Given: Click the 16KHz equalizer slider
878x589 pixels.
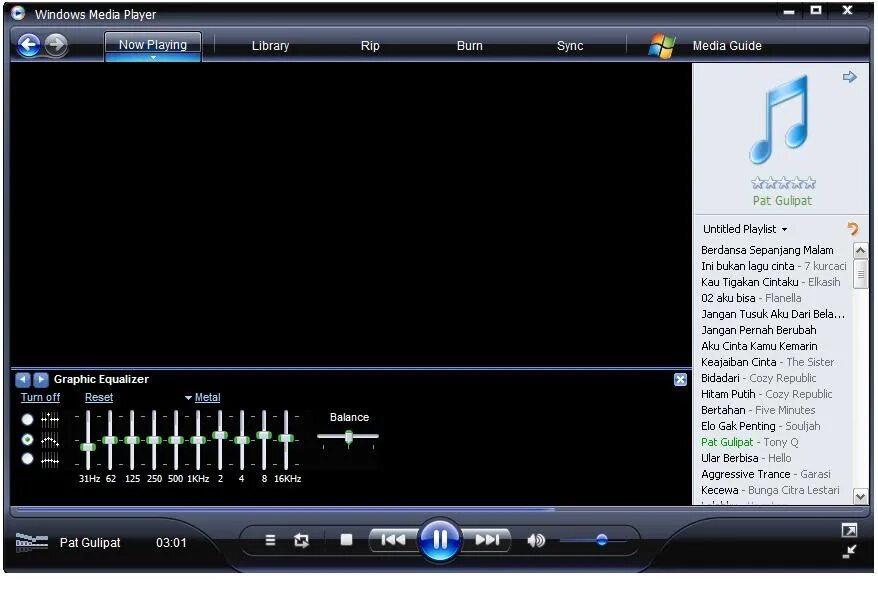Looking at the screenshot, I should (x=286, y=440).
